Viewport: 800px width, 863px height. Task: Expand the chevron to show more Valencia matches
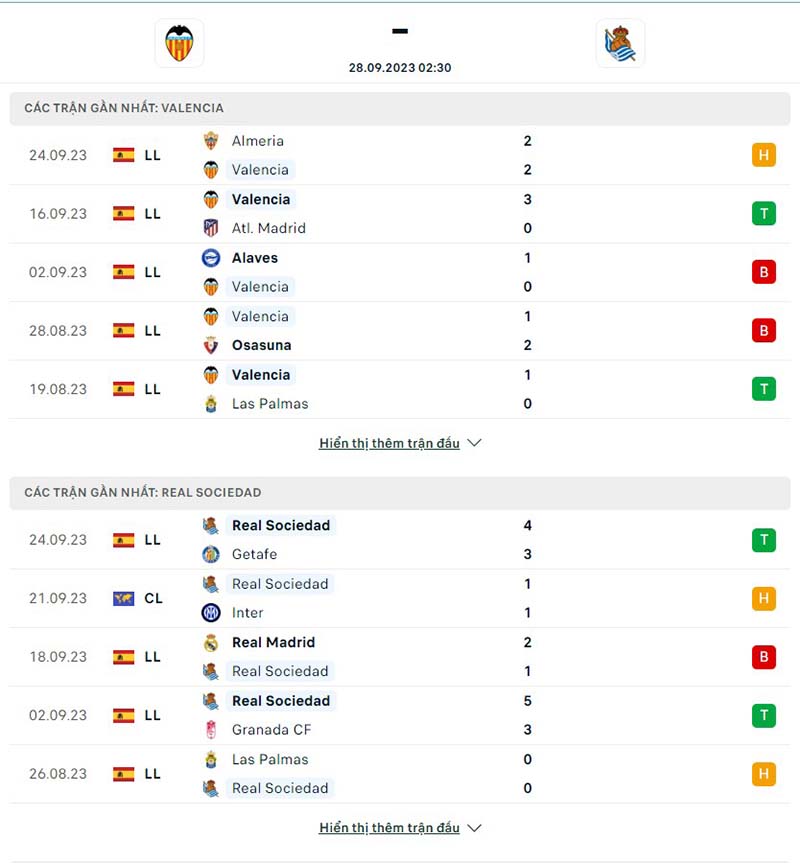(474, 442)
